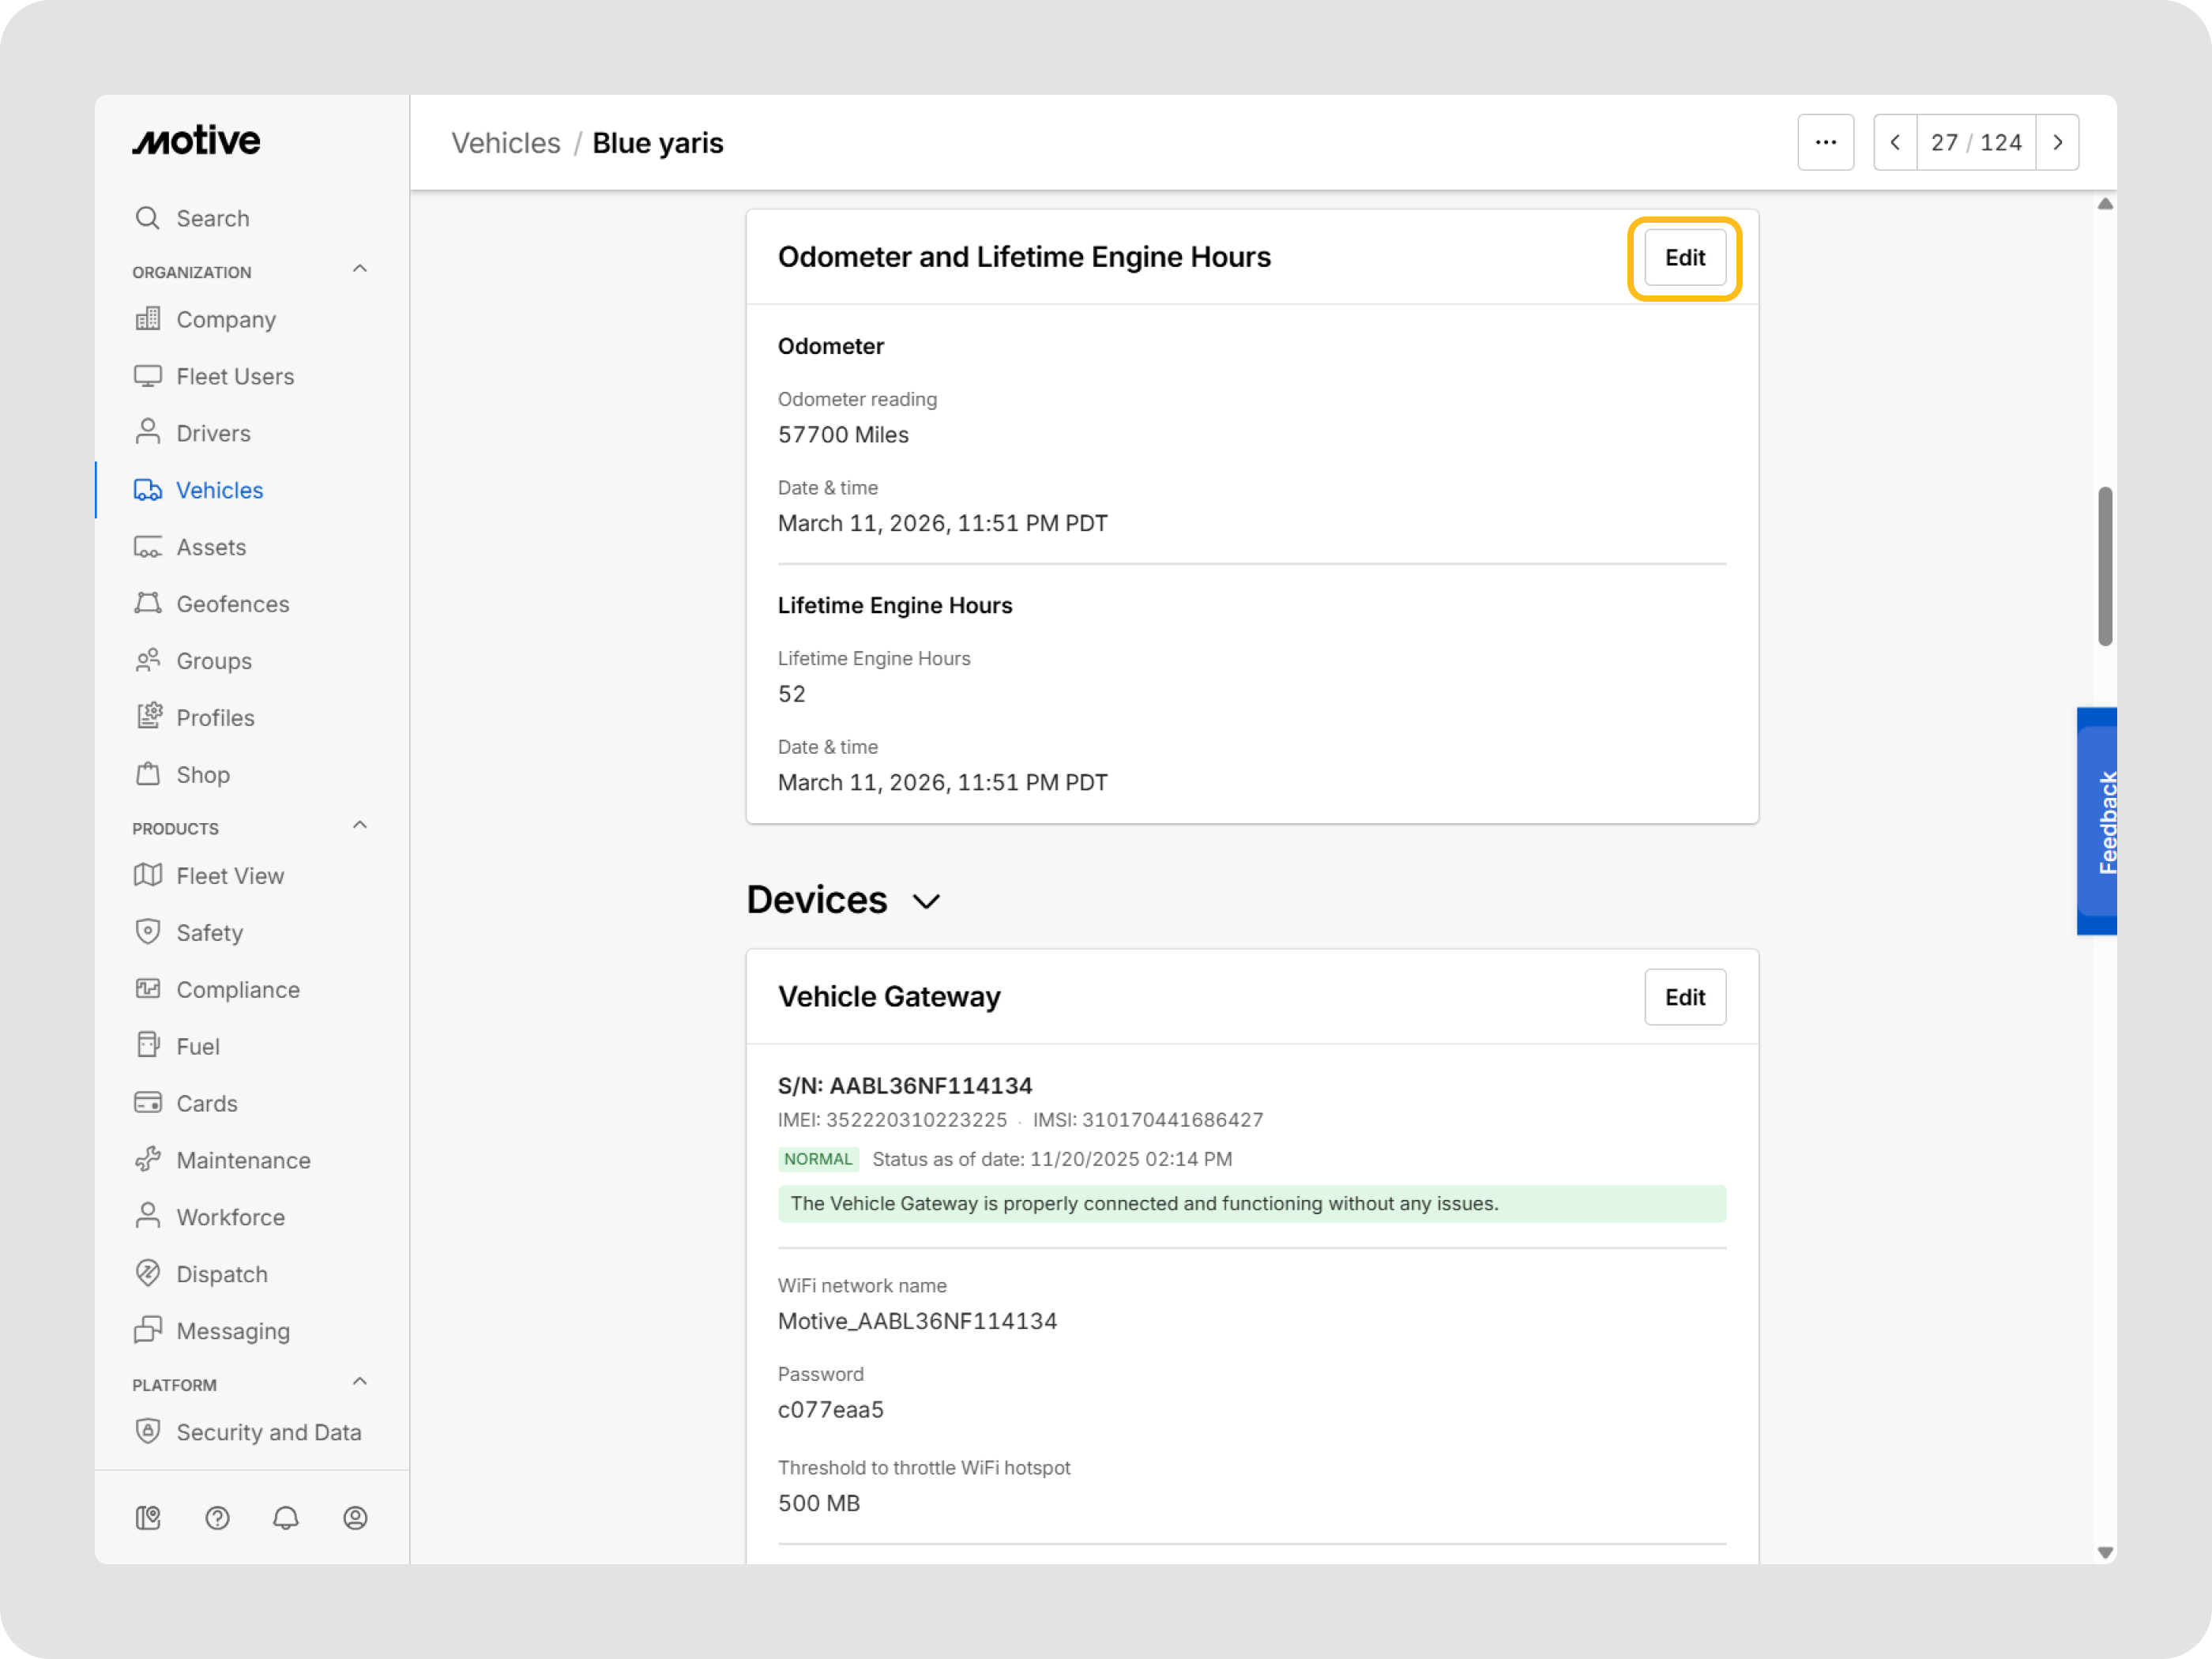Open the help question mark icon
This screenshot has width=2212, height=1659.
pos(217,1518)
